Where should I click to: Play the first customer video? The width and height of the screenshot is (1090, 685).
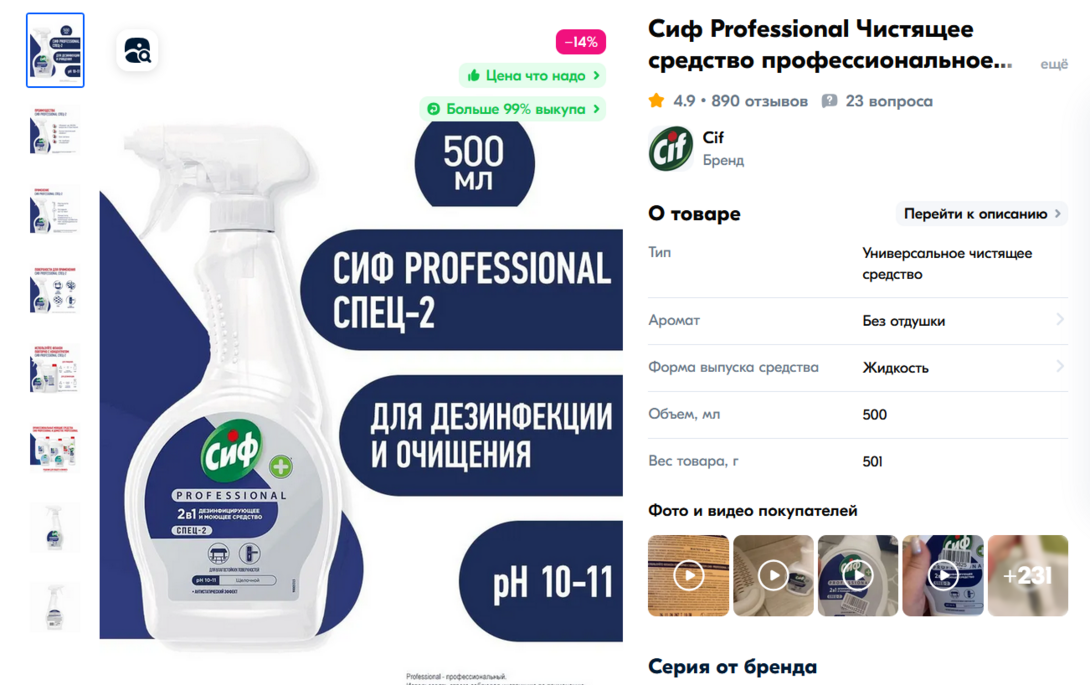pyautogui.click(x=688, y=575)
